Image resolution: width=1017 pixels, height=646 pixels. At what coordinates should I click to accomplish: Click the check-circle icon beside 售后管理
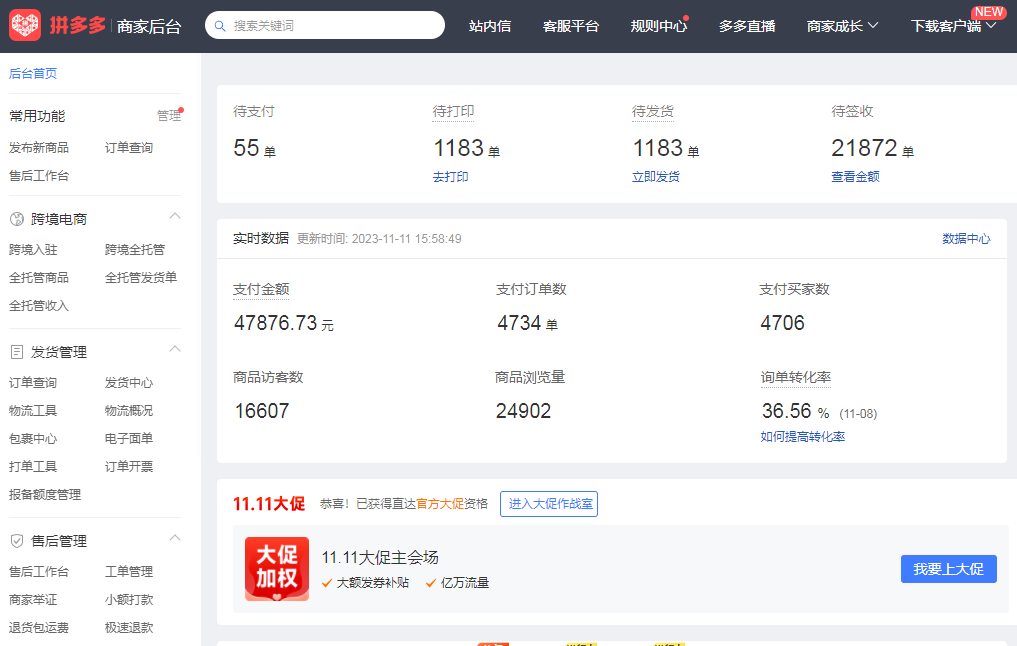pyautogui.click(x=17, y=540)
